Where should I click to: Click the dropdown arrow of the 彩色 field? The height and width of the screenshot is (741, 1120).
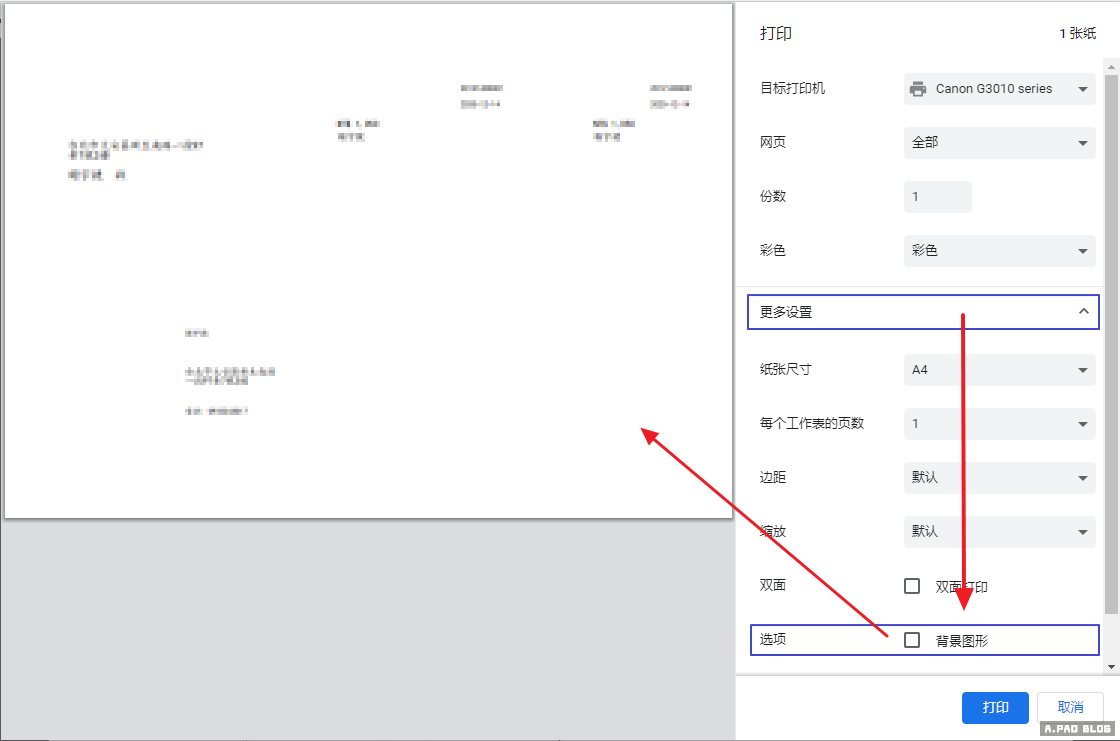tap(1082, 251)
